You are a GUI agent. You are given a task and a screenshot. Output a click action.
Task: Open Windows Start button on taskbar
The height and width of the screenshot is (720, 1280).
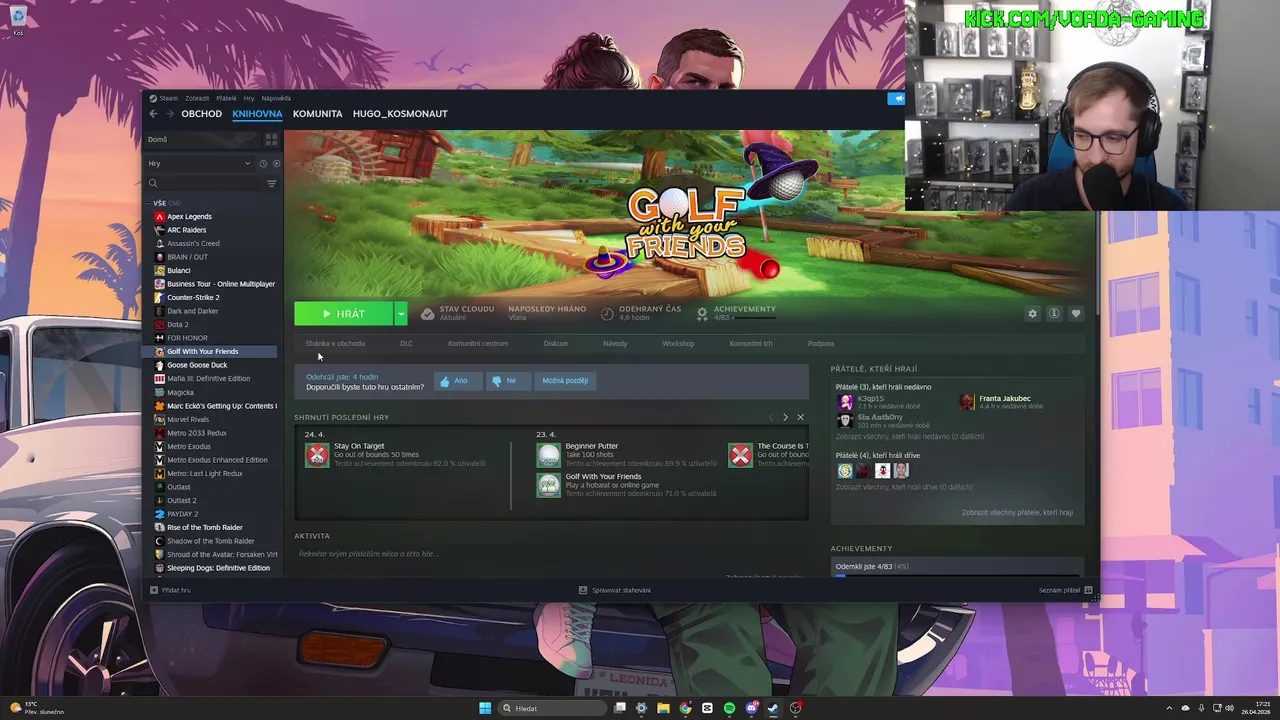485,708
